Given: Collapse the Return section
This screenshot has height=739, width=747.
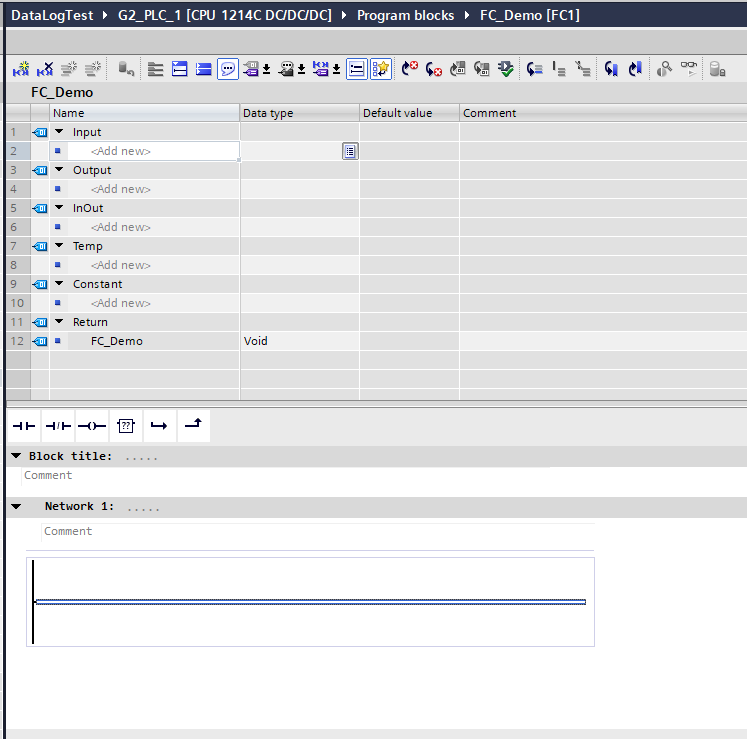Looking at the screenshot, I should 59,322.
